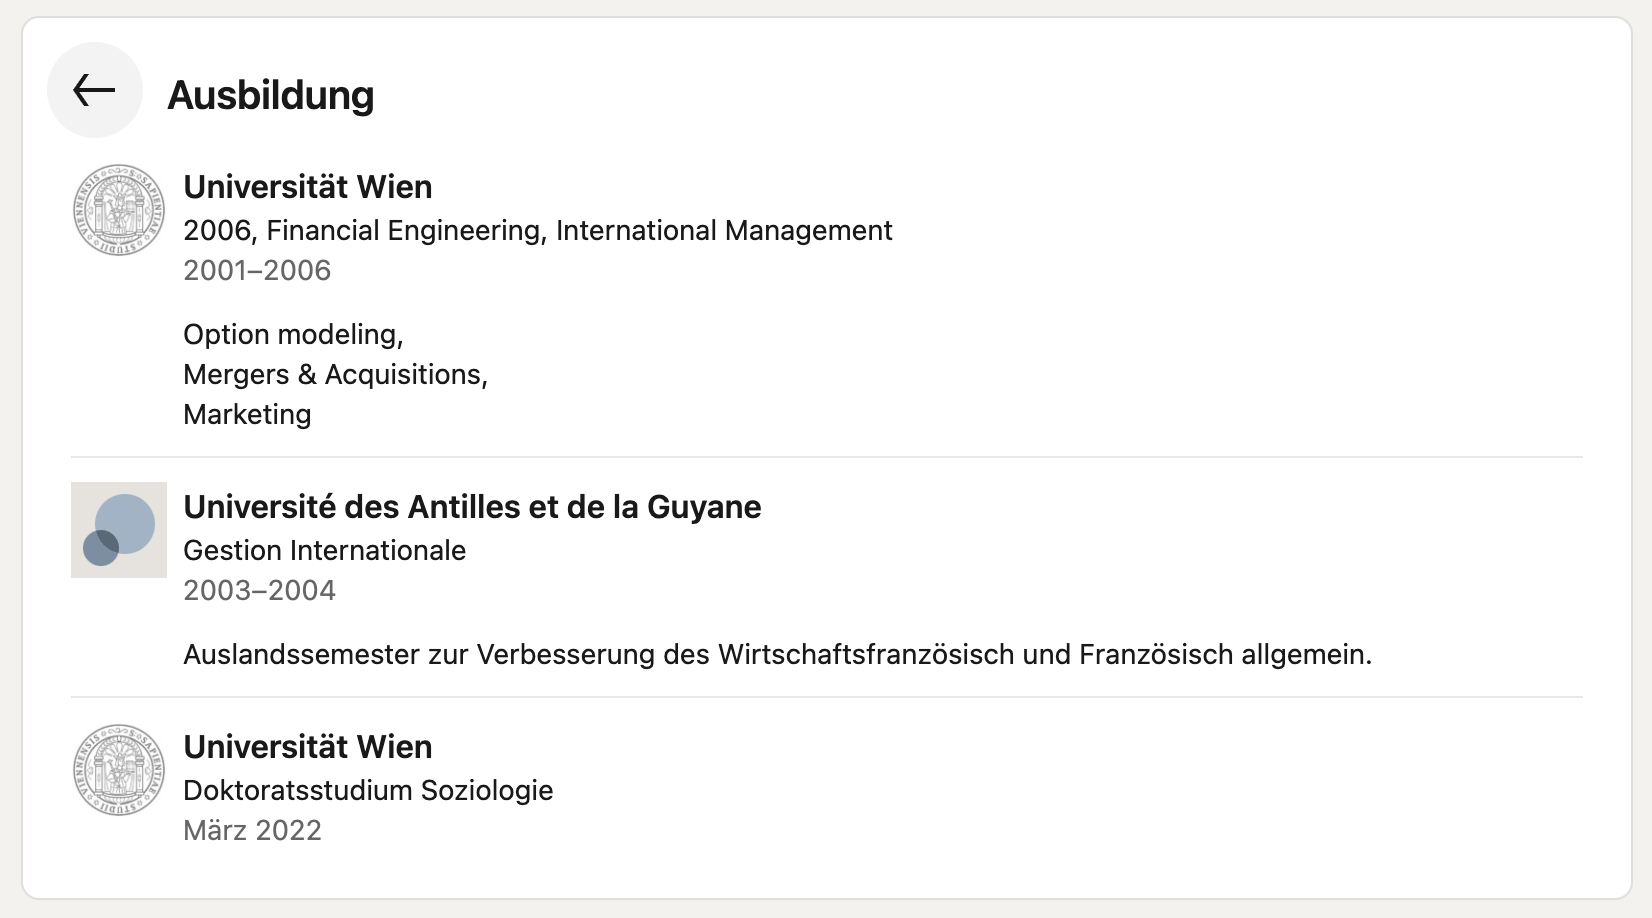This screenshot has height=918, width=1652.
Task: Click the Marketing description line
Action: coord(247,414)
